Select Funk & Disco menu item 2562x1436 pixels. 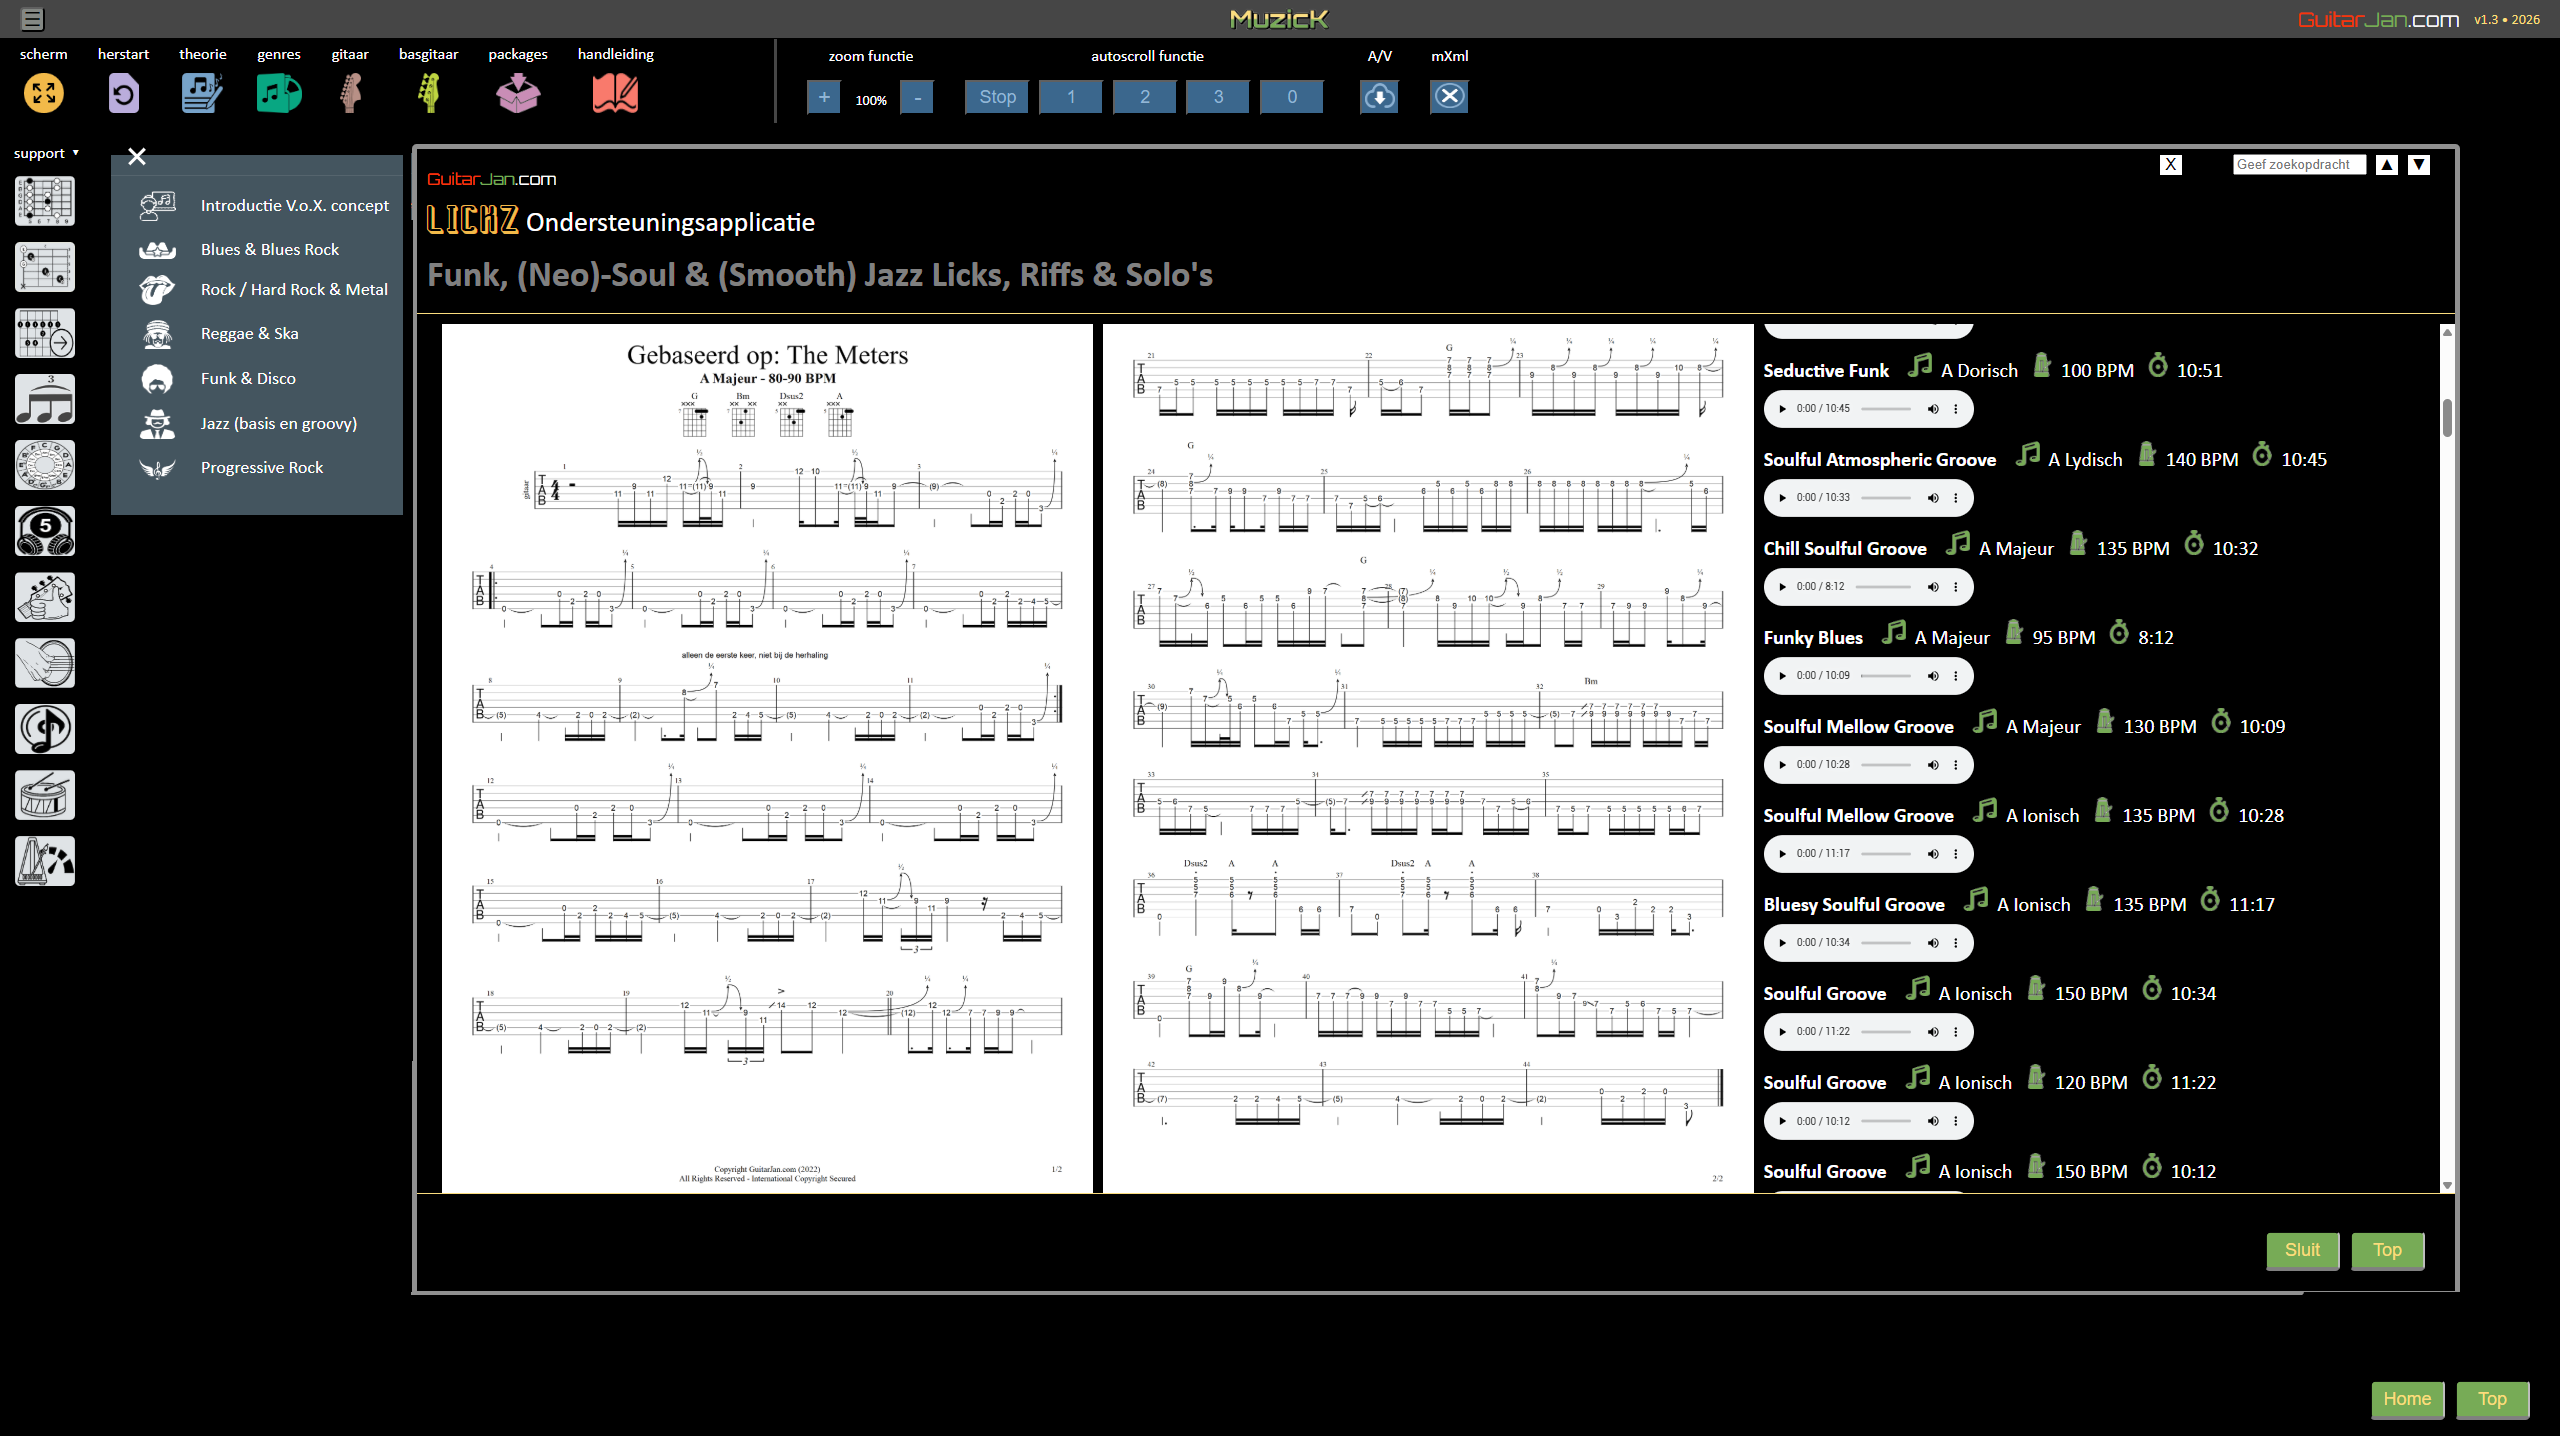coord(248,378)
